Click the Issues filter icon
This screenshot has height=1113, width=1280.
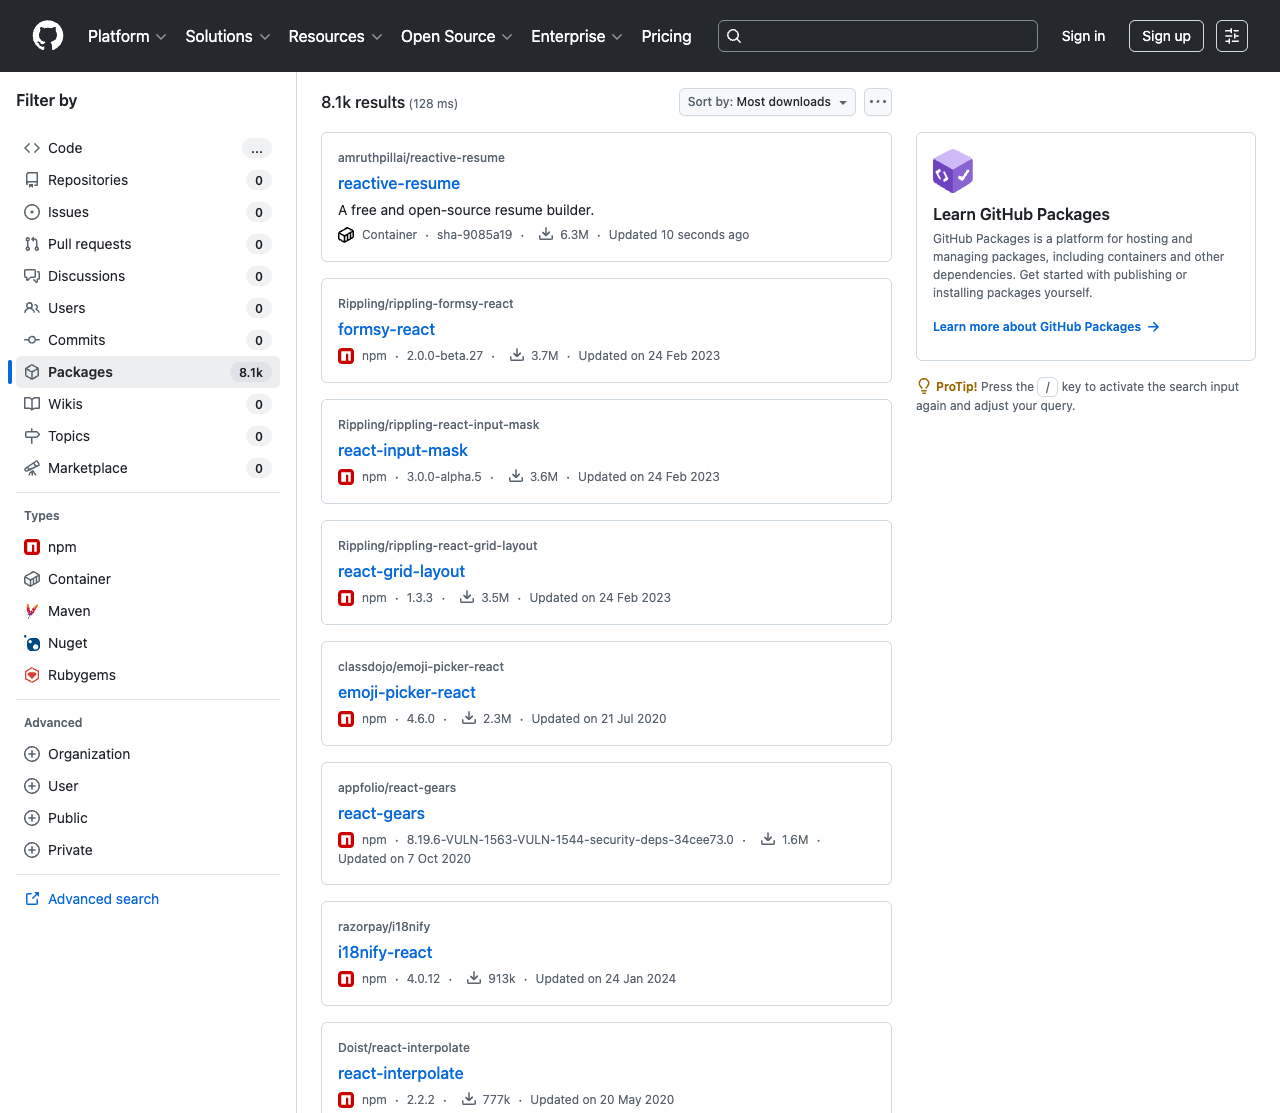click(x=32, y=212)
